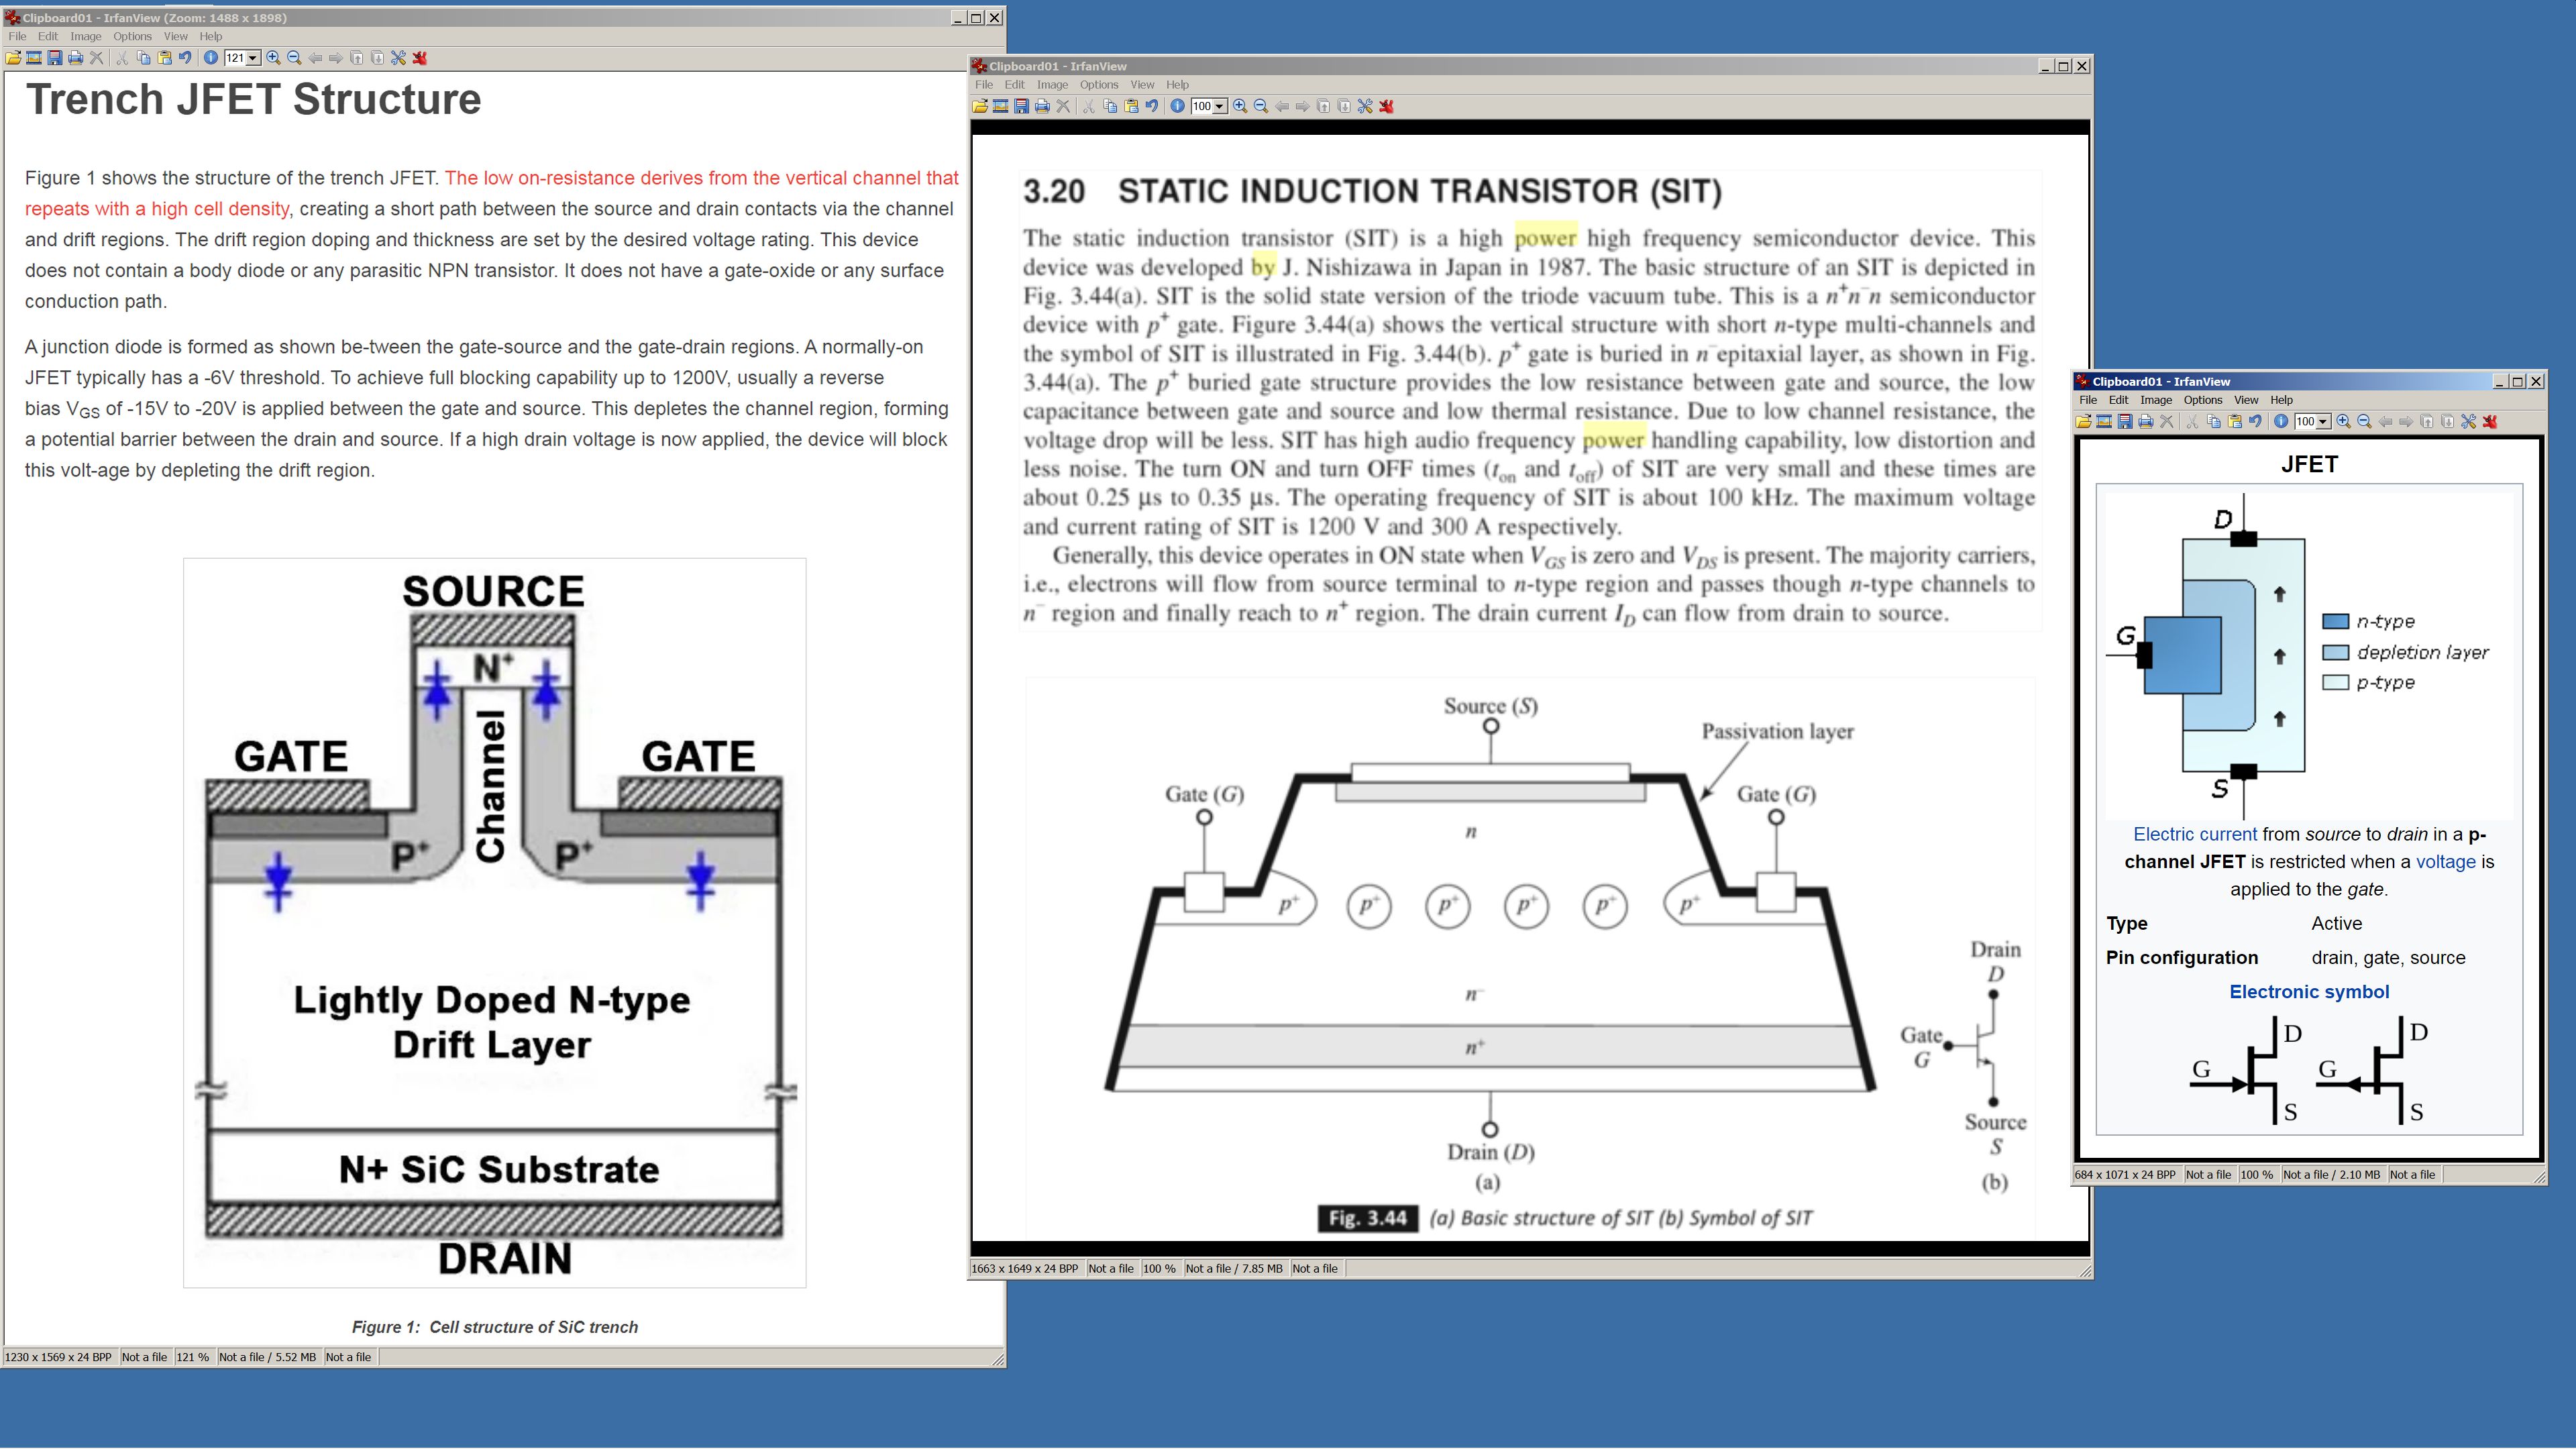Image resolution: width=2576 pixels, height=1449 pixels.
Task: Click Print icon in JFET window
Action: point(2146,421)
